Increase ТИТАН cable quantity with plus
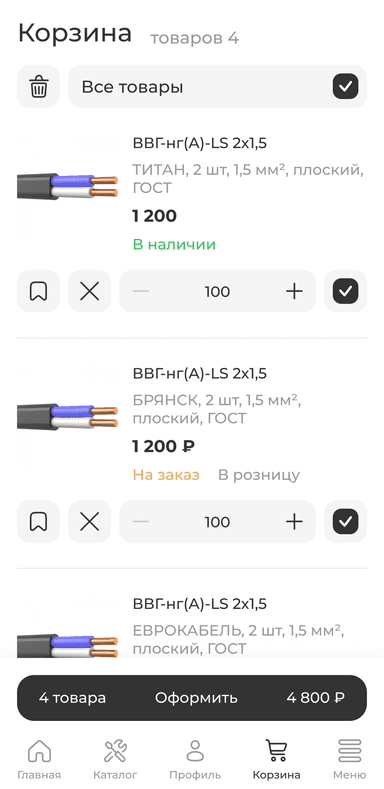 [294, 291]
